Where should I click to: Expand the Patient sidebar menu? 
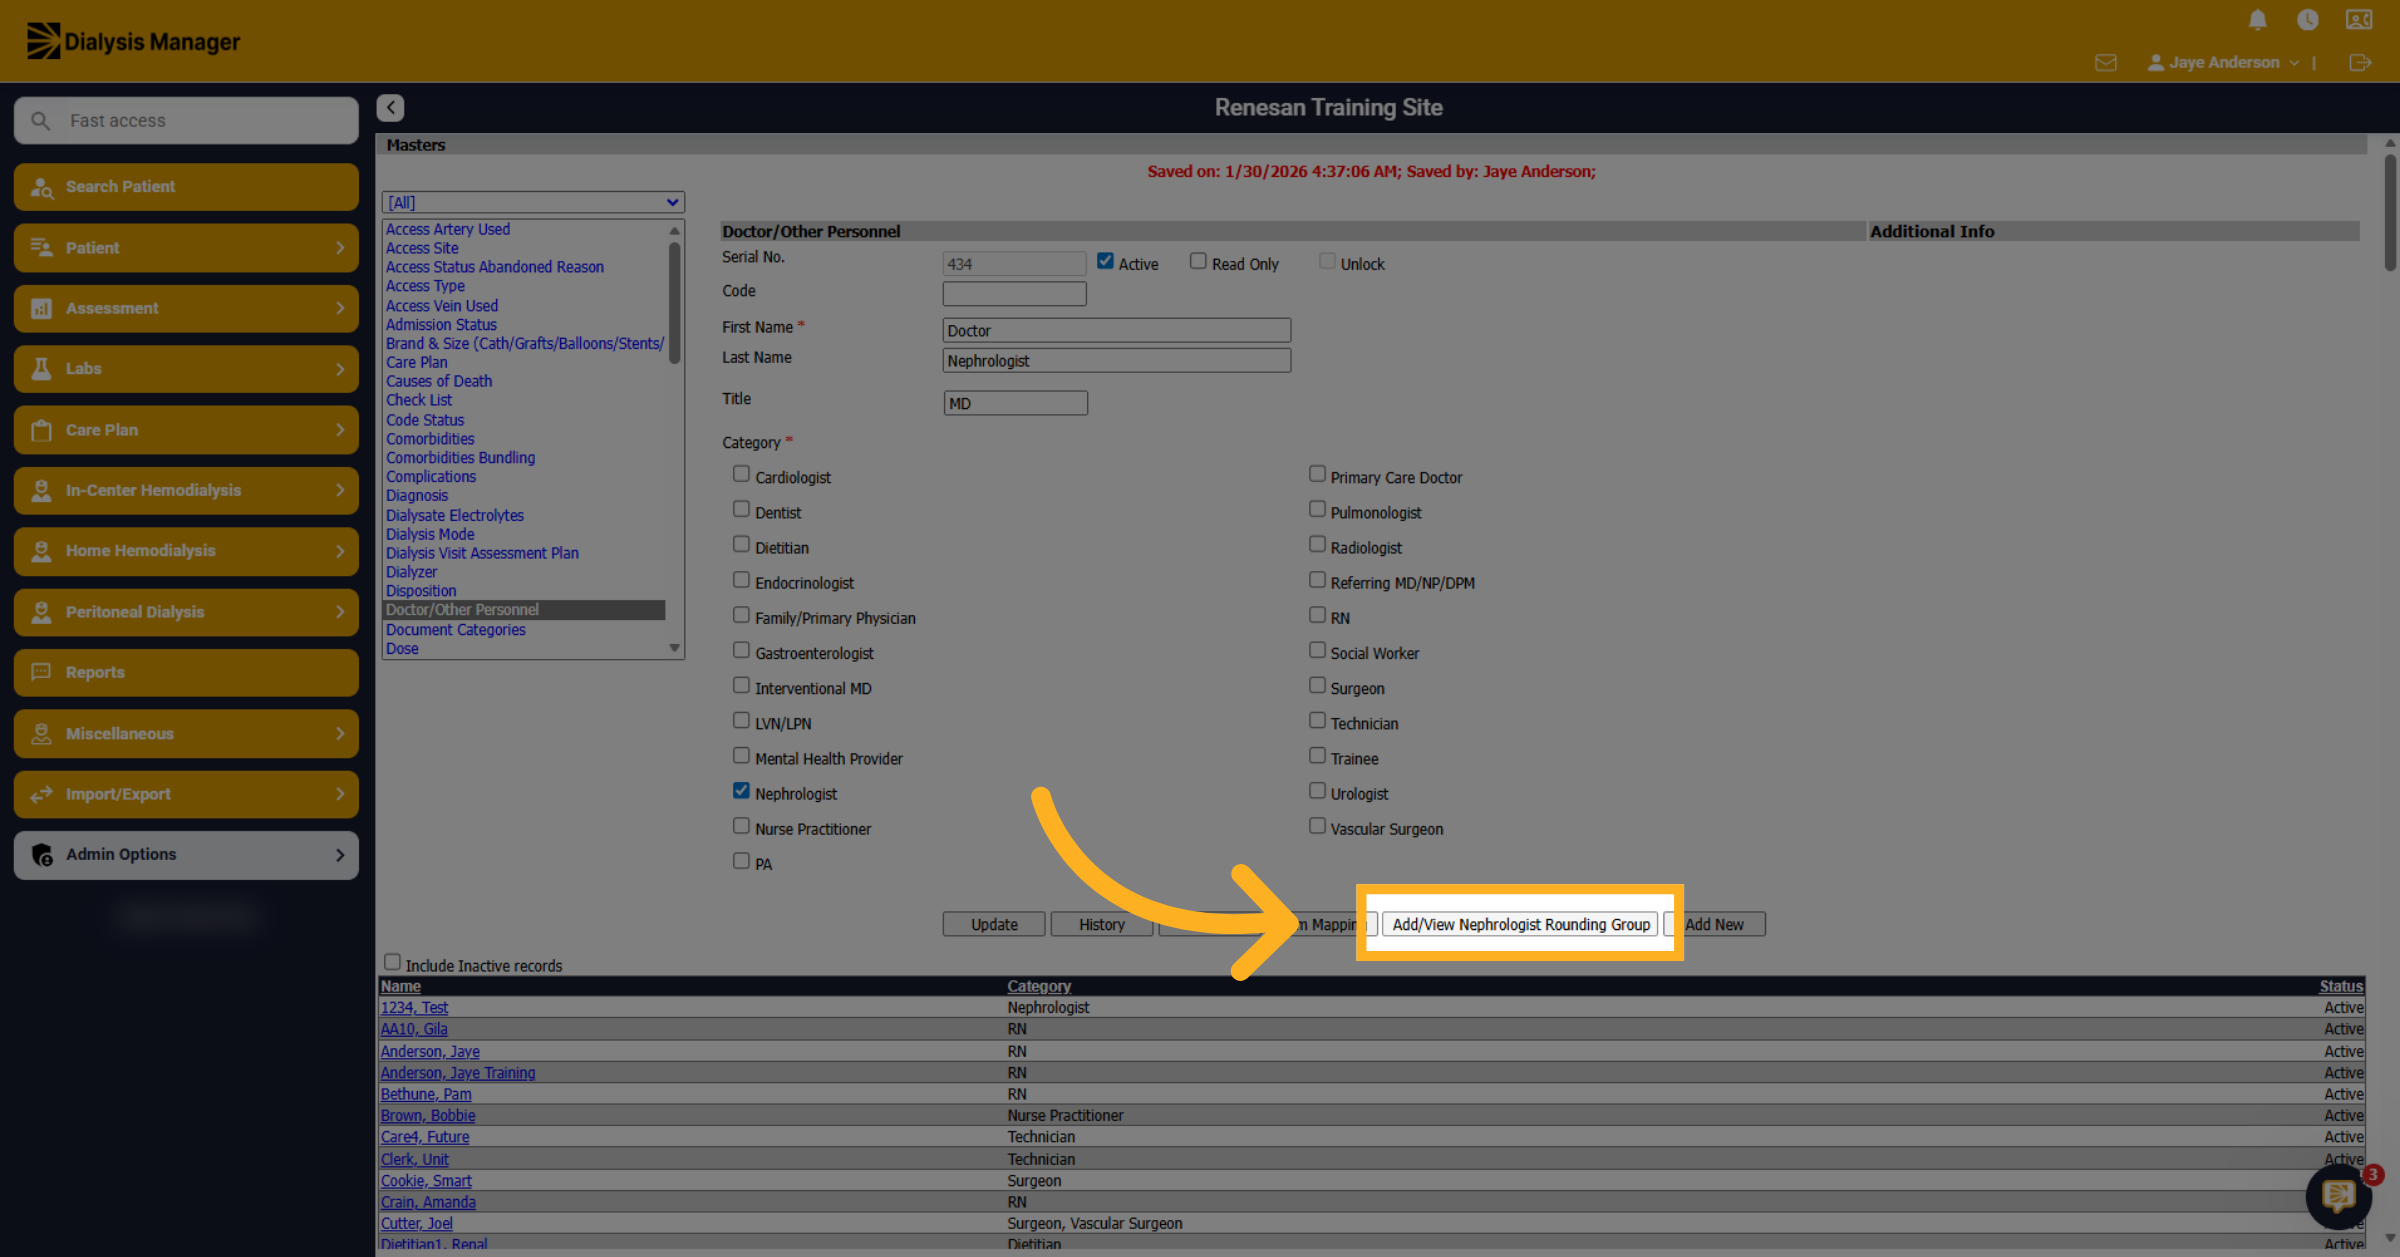[x=186, y=248]
